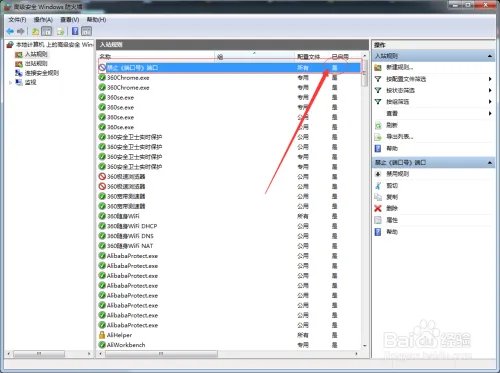Click the green check icon beside AliWorkbench

[102, 345]
